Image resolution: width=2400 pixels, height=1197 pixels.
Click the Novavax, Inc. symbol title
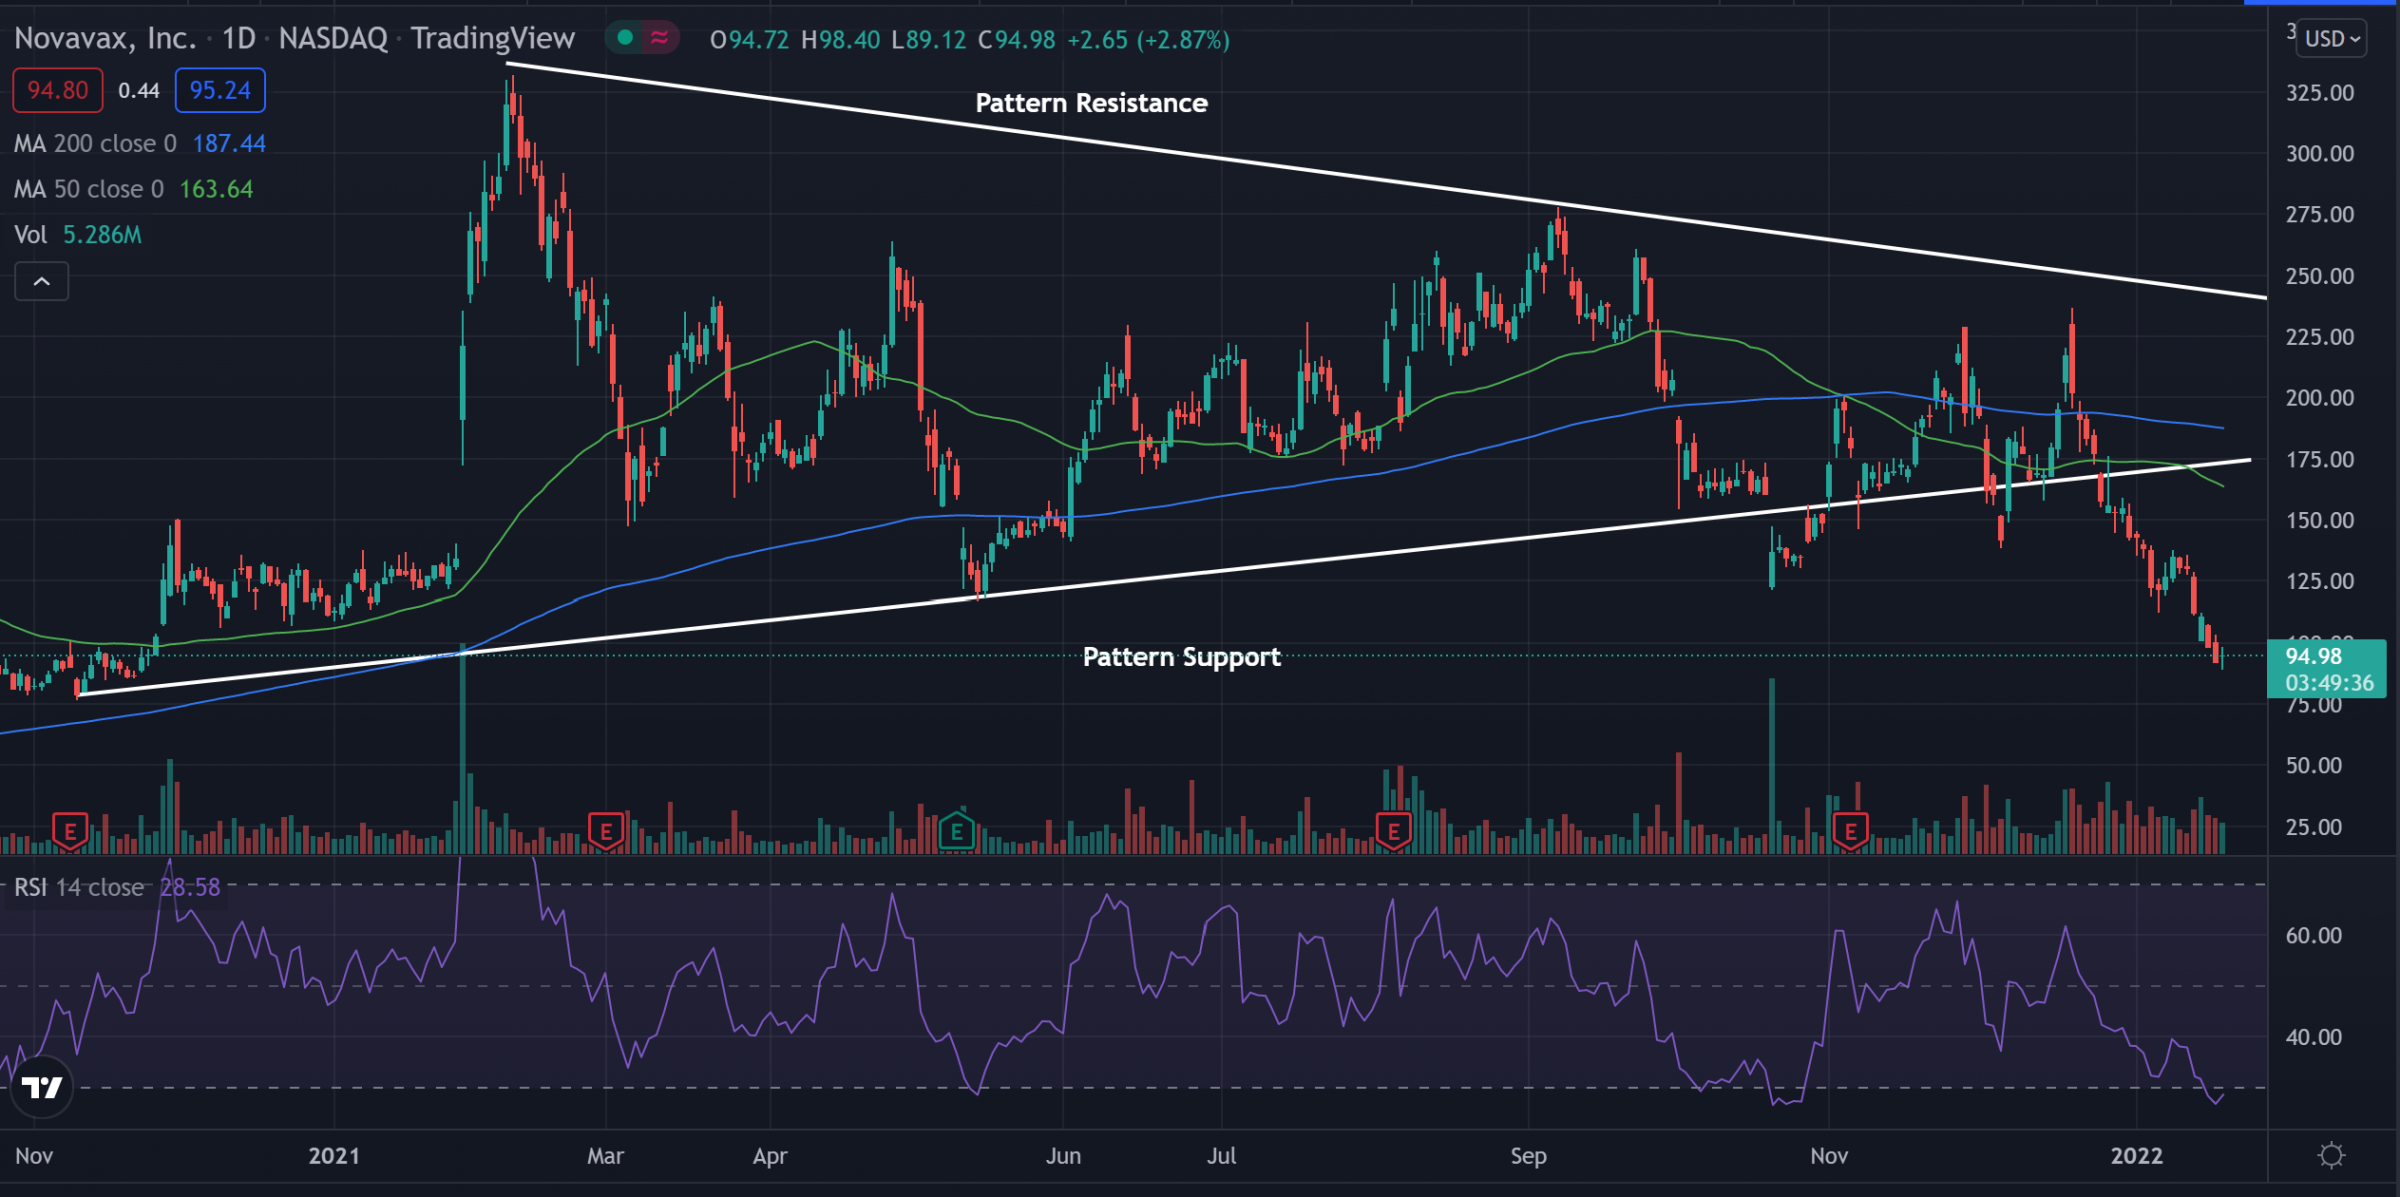click(105, 39)
